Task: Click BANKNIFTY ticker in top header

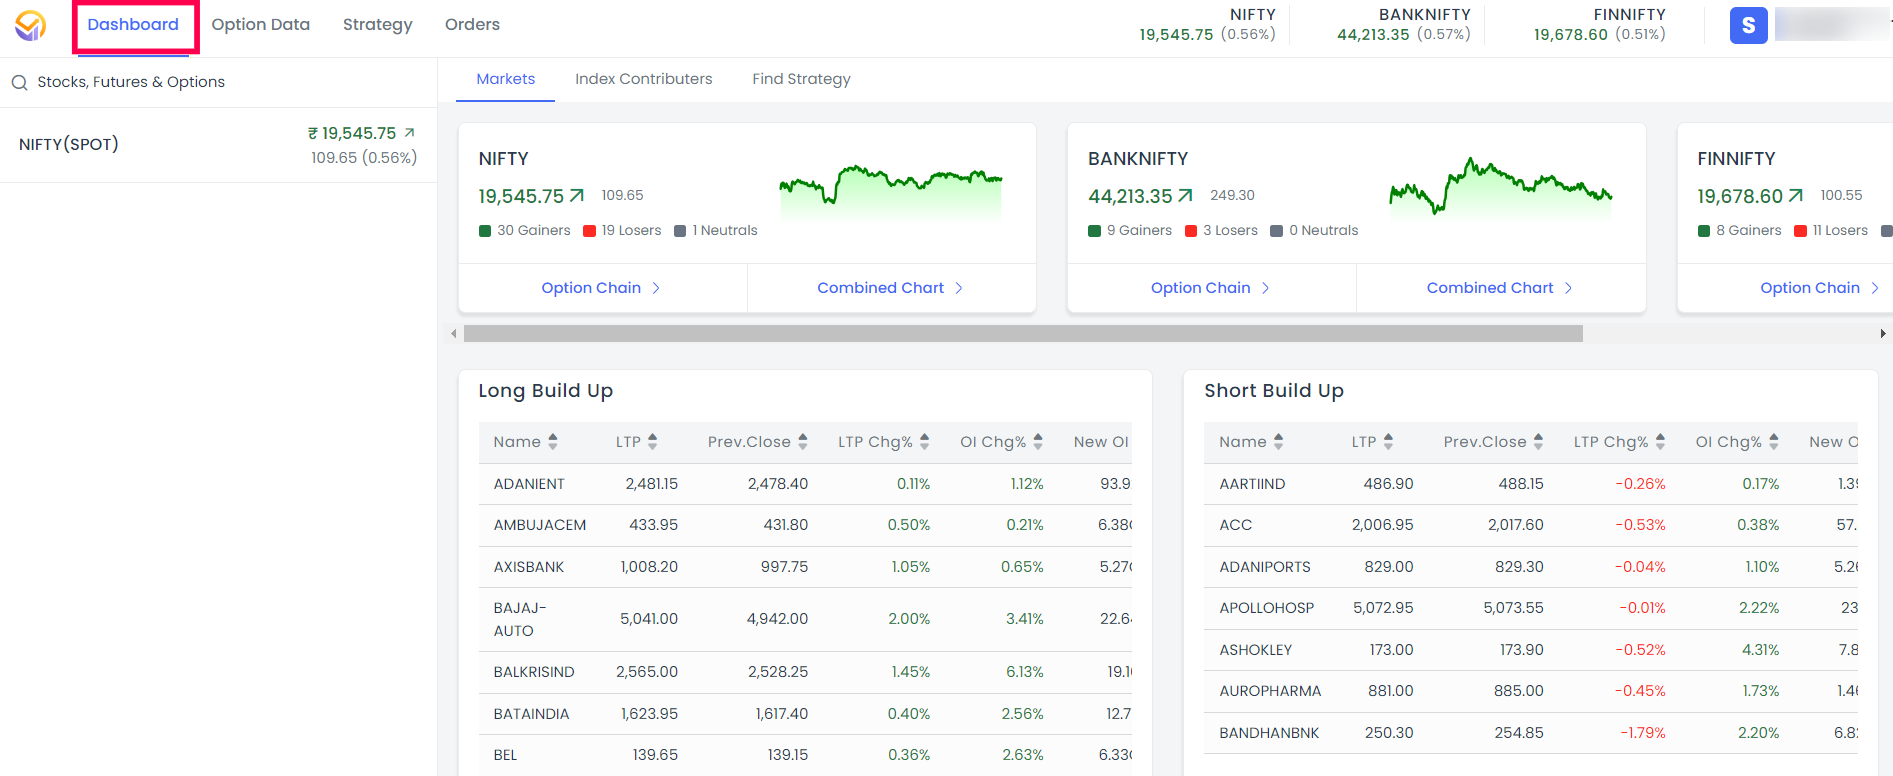Action: [x=1404, y=25]
